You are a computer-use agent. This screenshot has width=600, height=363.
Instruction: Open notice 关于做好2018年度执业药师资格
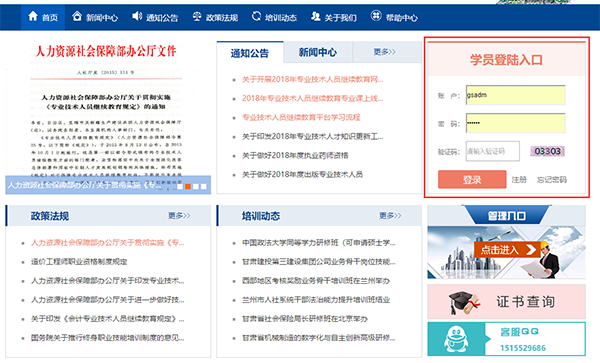coord(295,155)
